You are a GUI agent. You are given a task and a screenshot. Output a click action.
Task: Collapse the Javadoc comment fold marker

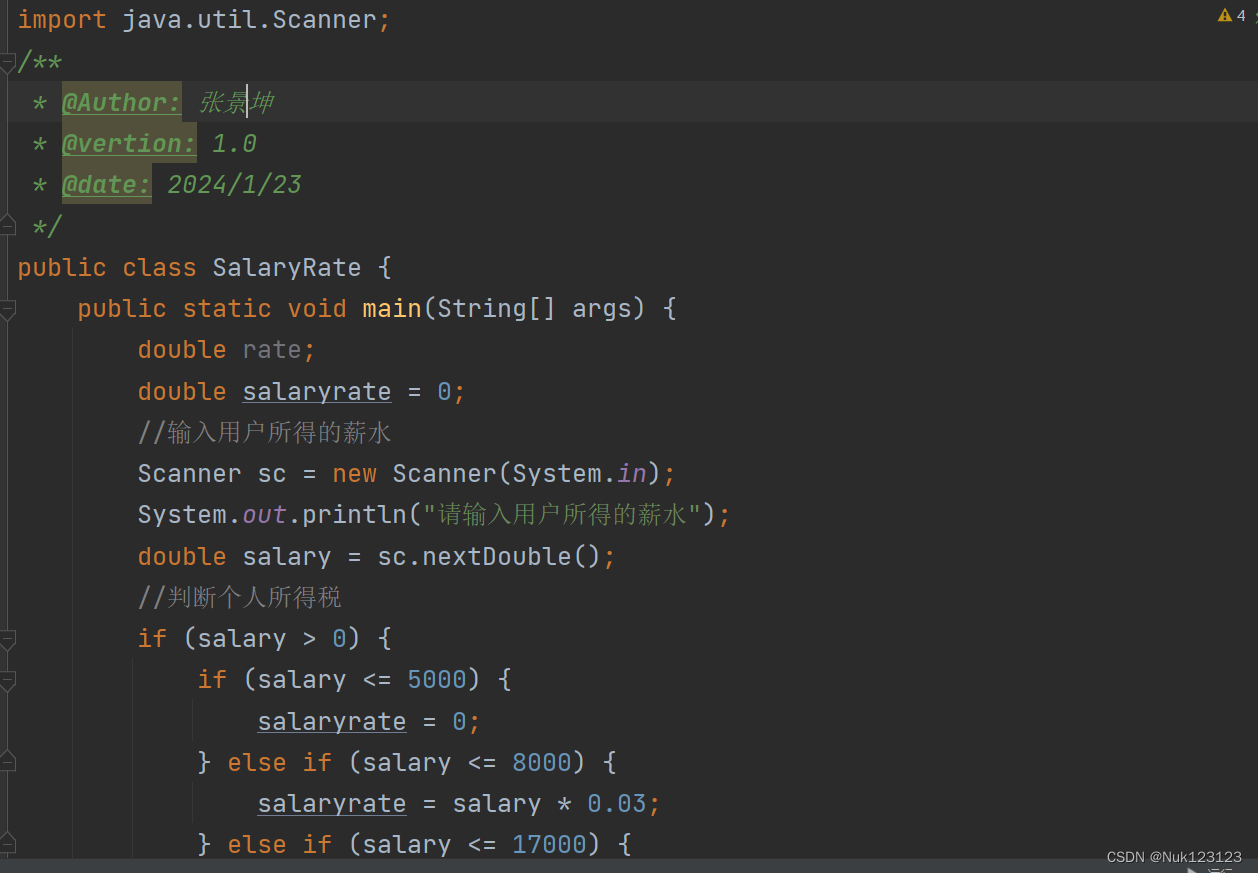(x=7, y=62)
